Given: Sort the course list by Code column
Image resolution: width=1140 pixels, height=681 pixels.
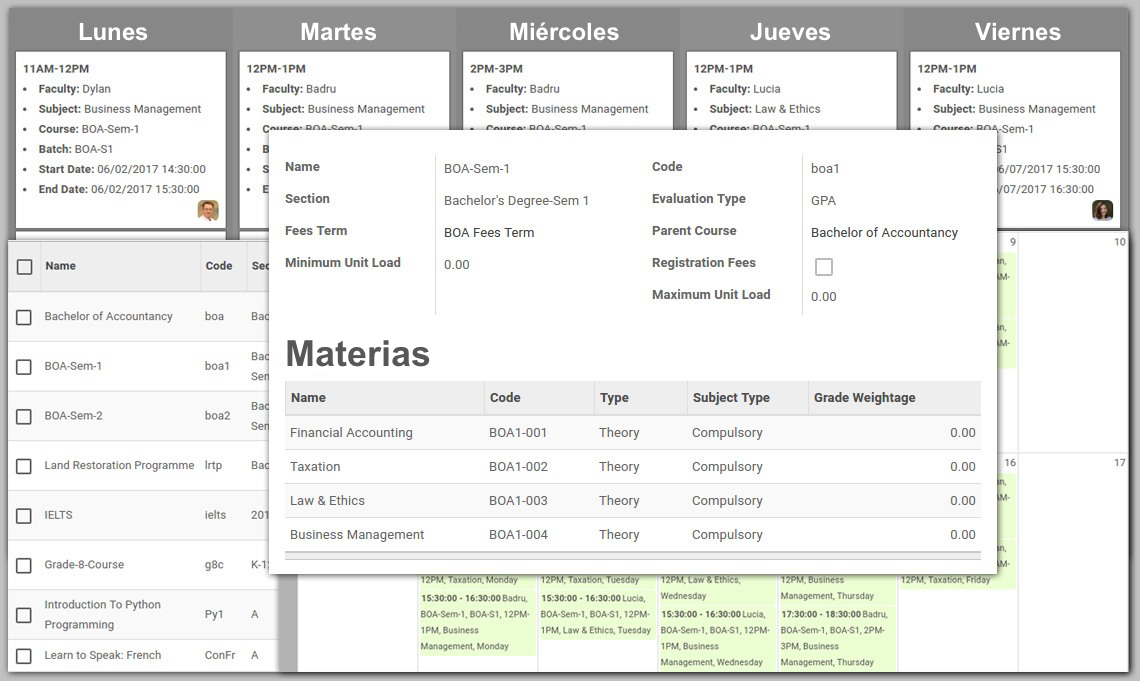Looking at the screenshot, I should point(219,266).
